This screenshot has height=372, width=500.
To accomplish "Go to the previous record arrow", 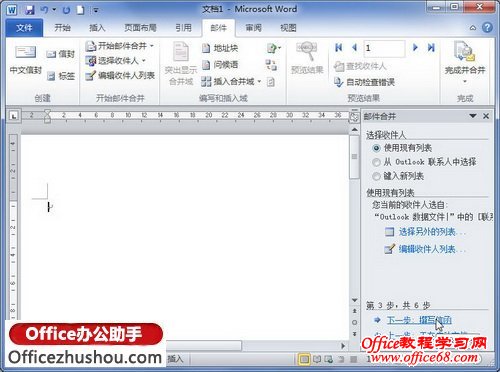I will [355, 48].
